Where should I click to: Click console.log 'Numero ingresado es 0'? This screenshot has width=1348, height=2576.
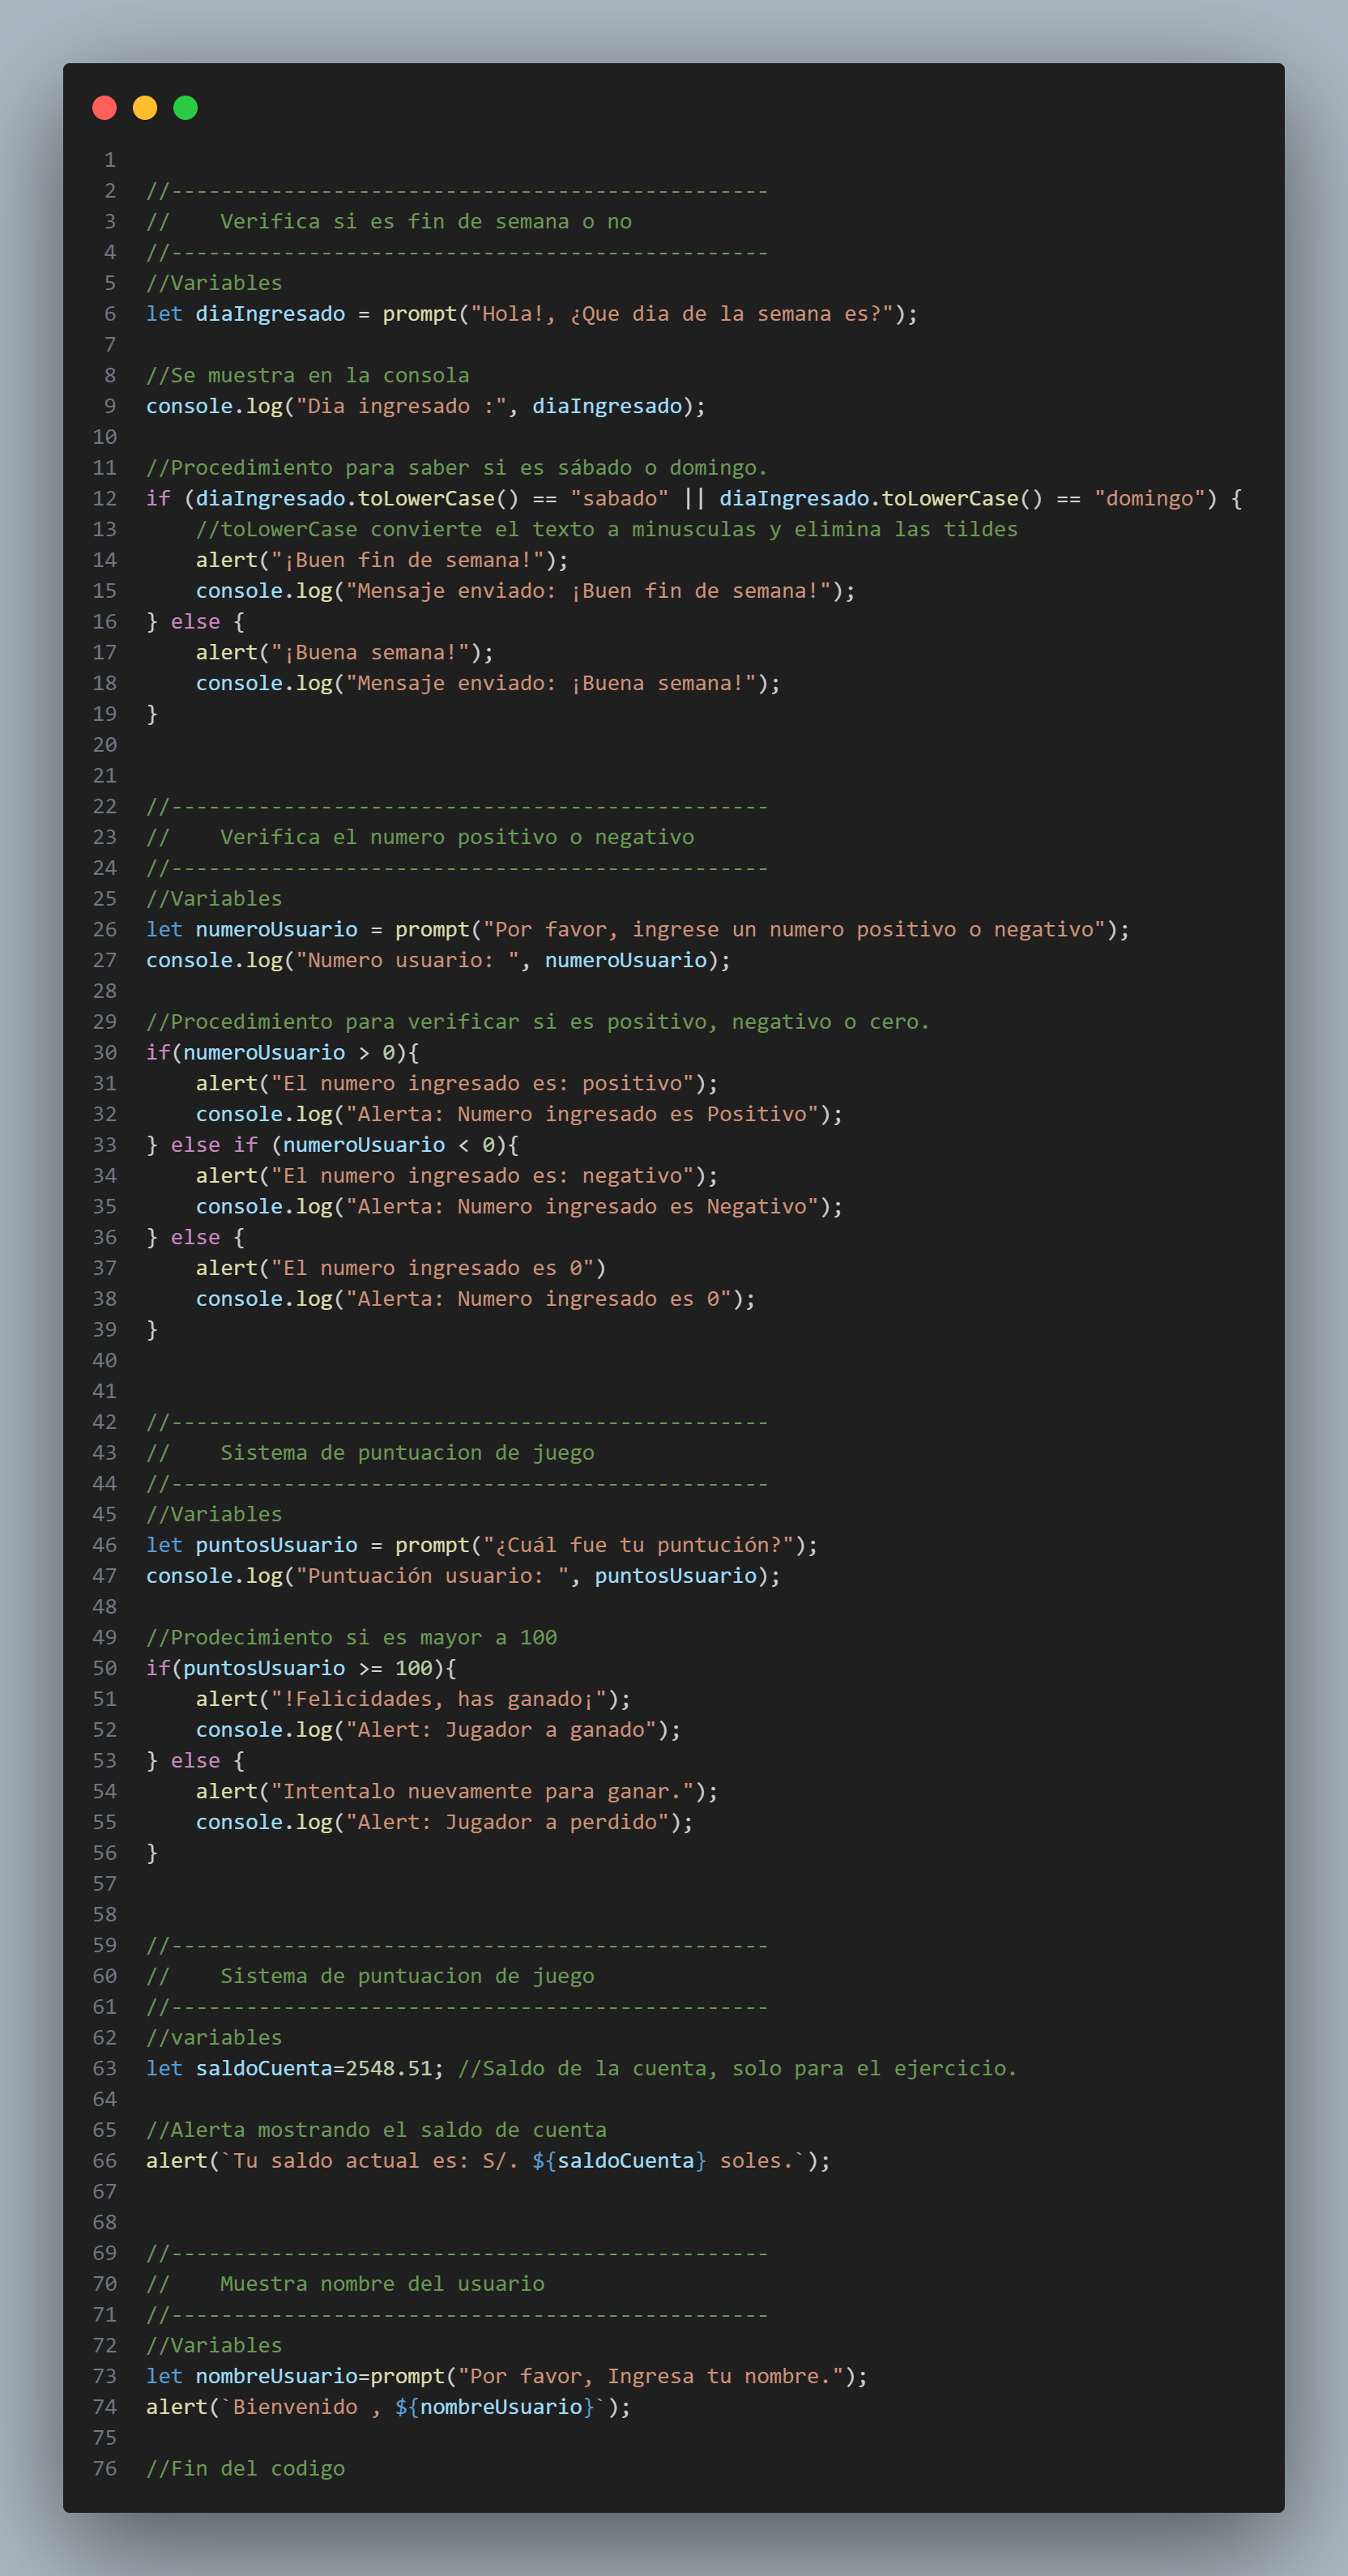pos(476,1299)
